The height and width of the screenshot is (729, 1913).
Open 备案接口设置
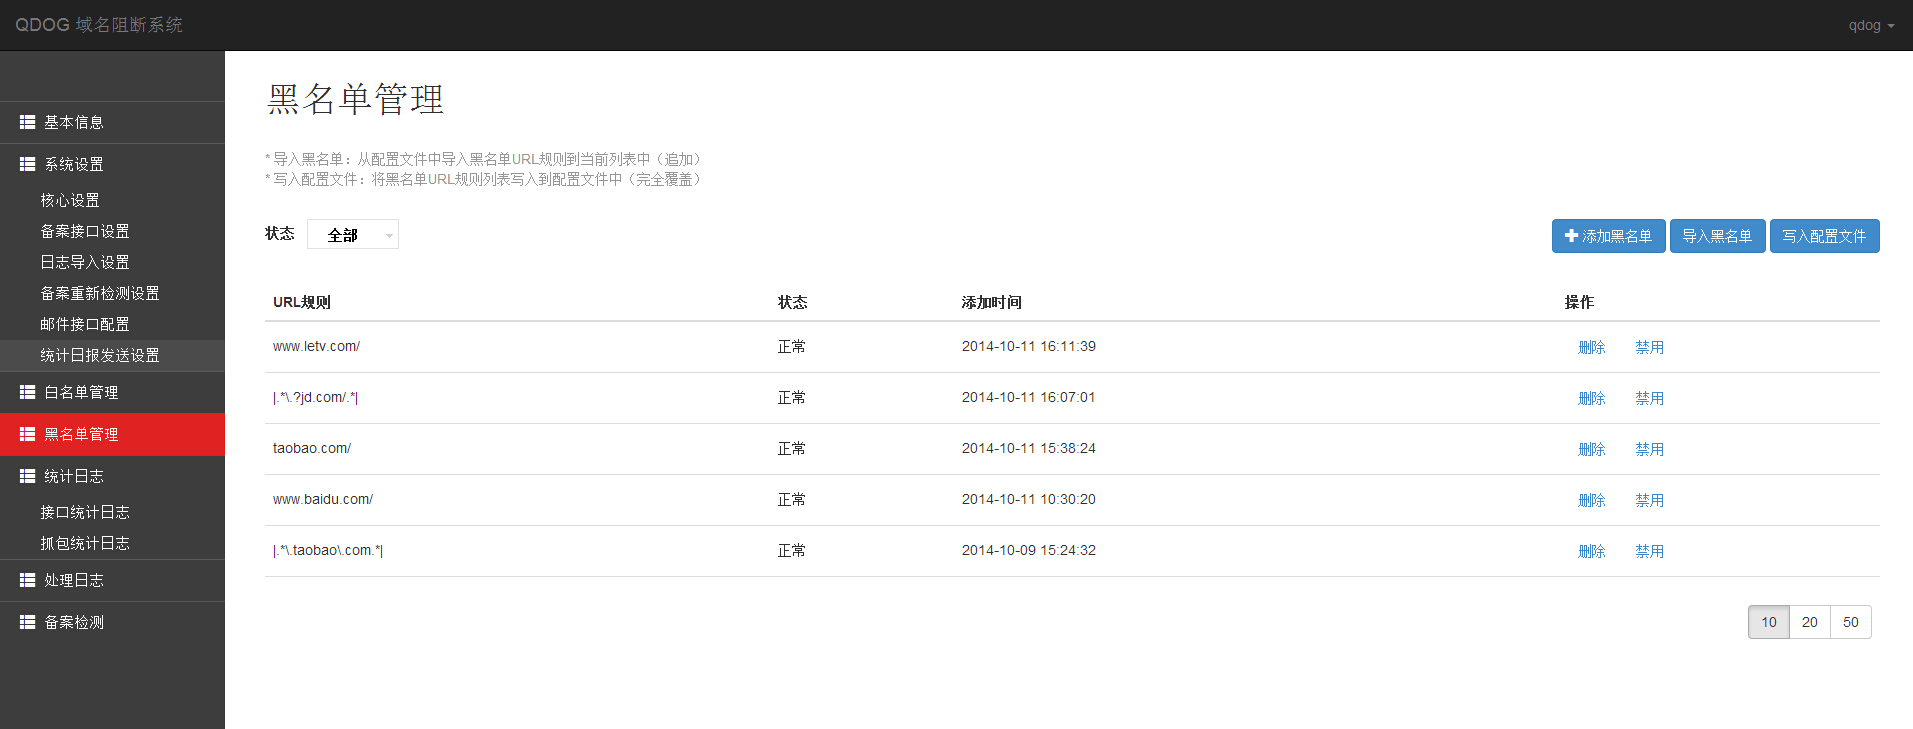pos(85,231)
